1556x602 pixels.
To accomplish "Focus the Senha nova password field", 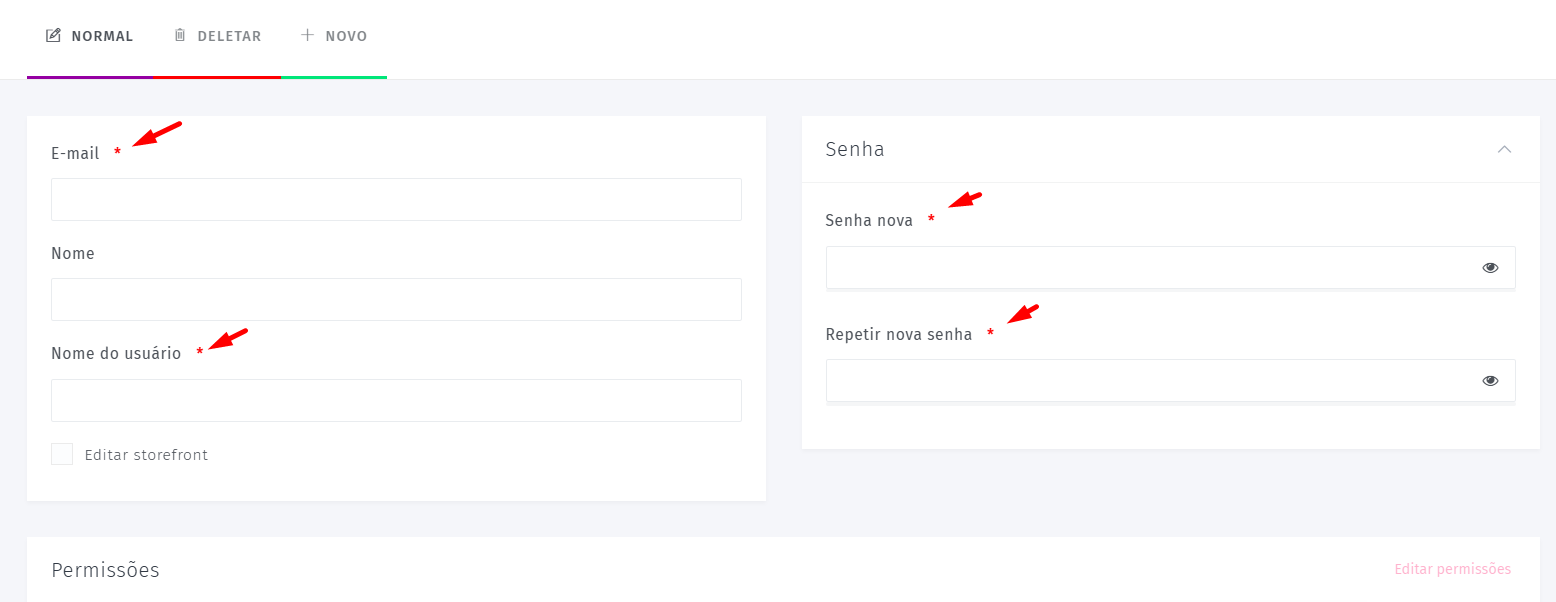I will point(1170,268).
